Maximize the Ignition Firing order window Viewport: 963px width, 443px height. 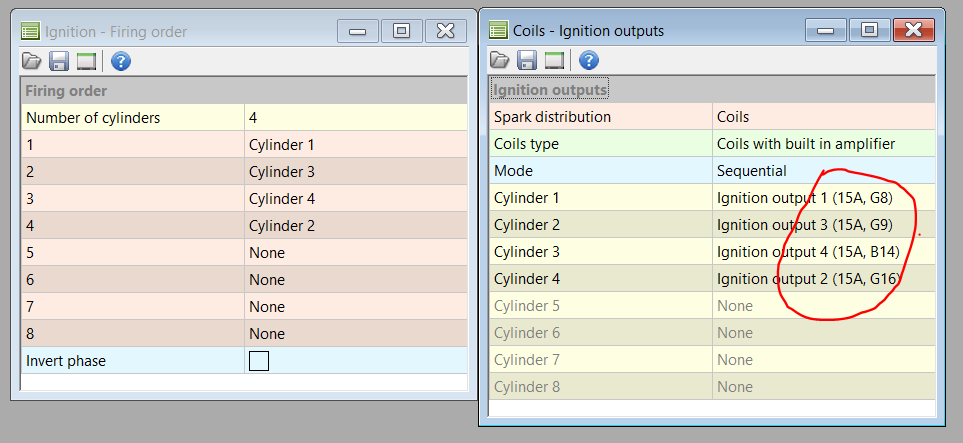click(401, 32)
